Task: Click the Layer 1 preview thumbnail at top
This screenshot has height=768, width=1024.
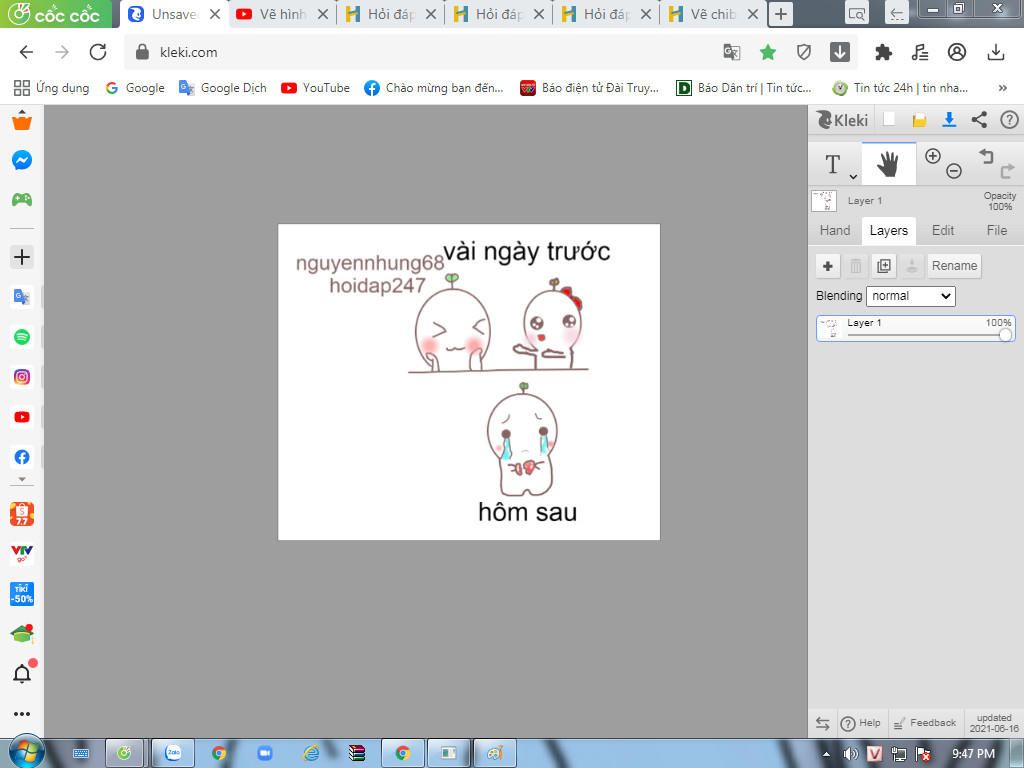Action: click(824, 201)
